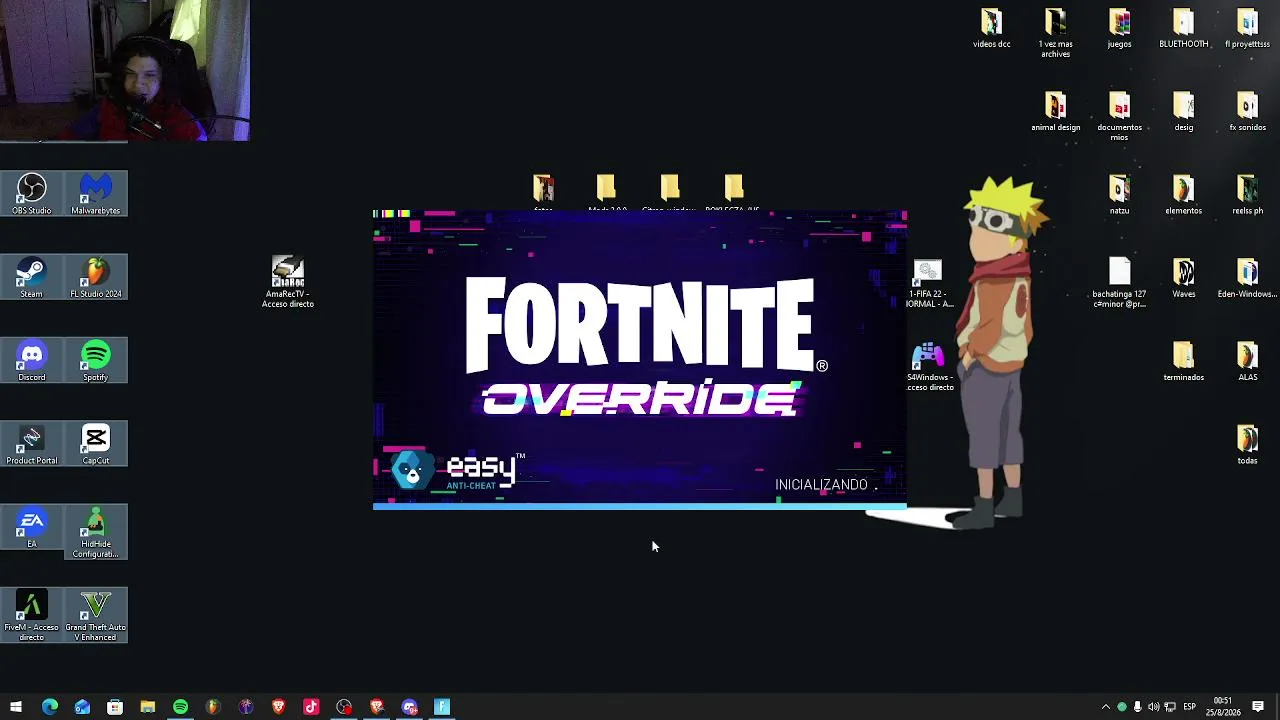This screenshot has height=720, width=1280.
Task: Open the clock and calendar flyout
Action: (x=1223, y=707)
